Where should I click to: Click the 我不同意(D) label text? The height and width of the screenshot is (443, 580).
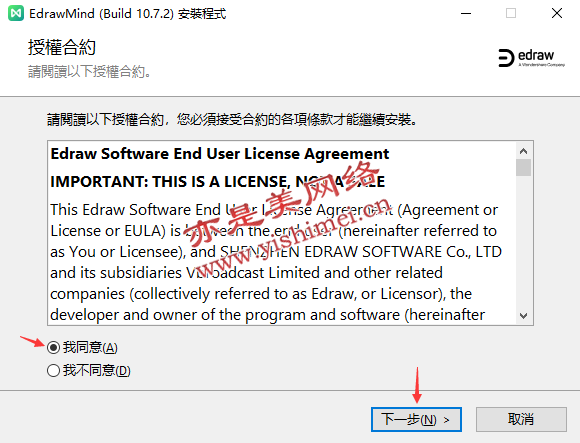tap(97, 370)
